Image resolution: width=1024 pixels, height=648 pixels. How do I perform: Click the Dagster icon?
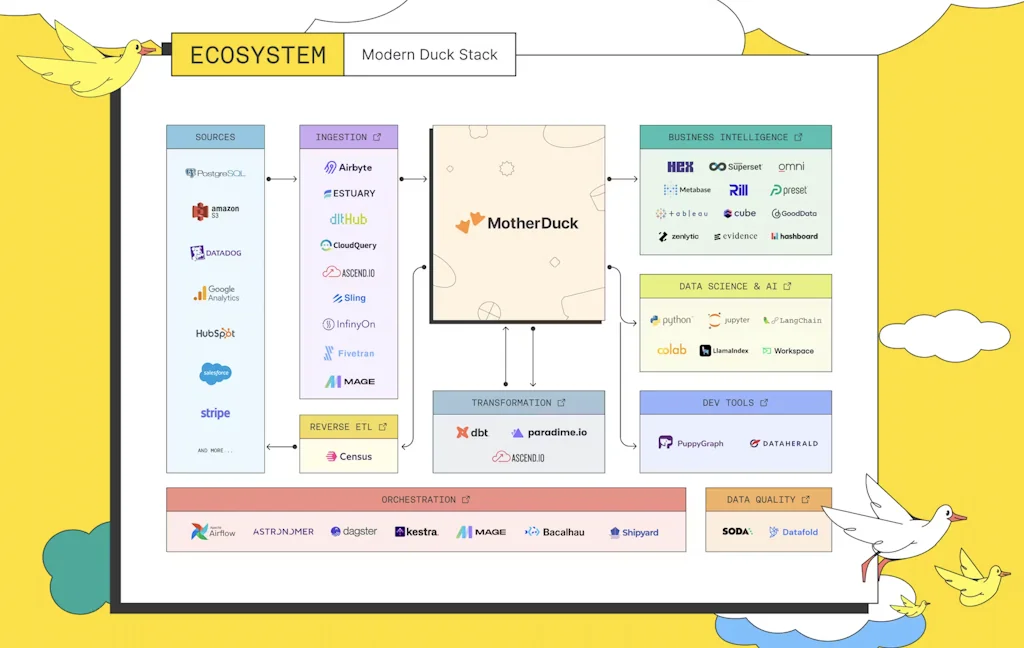353,531
